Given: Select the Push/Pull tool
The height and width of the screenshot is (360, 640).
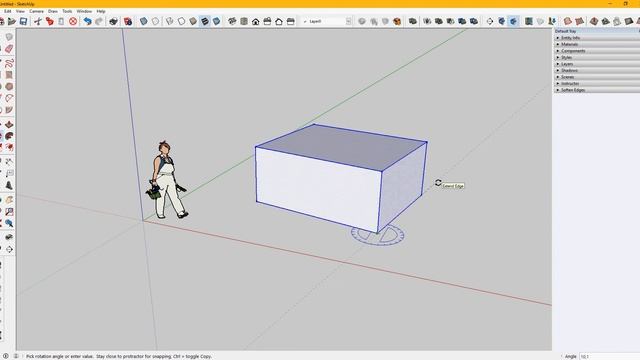Looking at the screenshot, I should [9, 124].
